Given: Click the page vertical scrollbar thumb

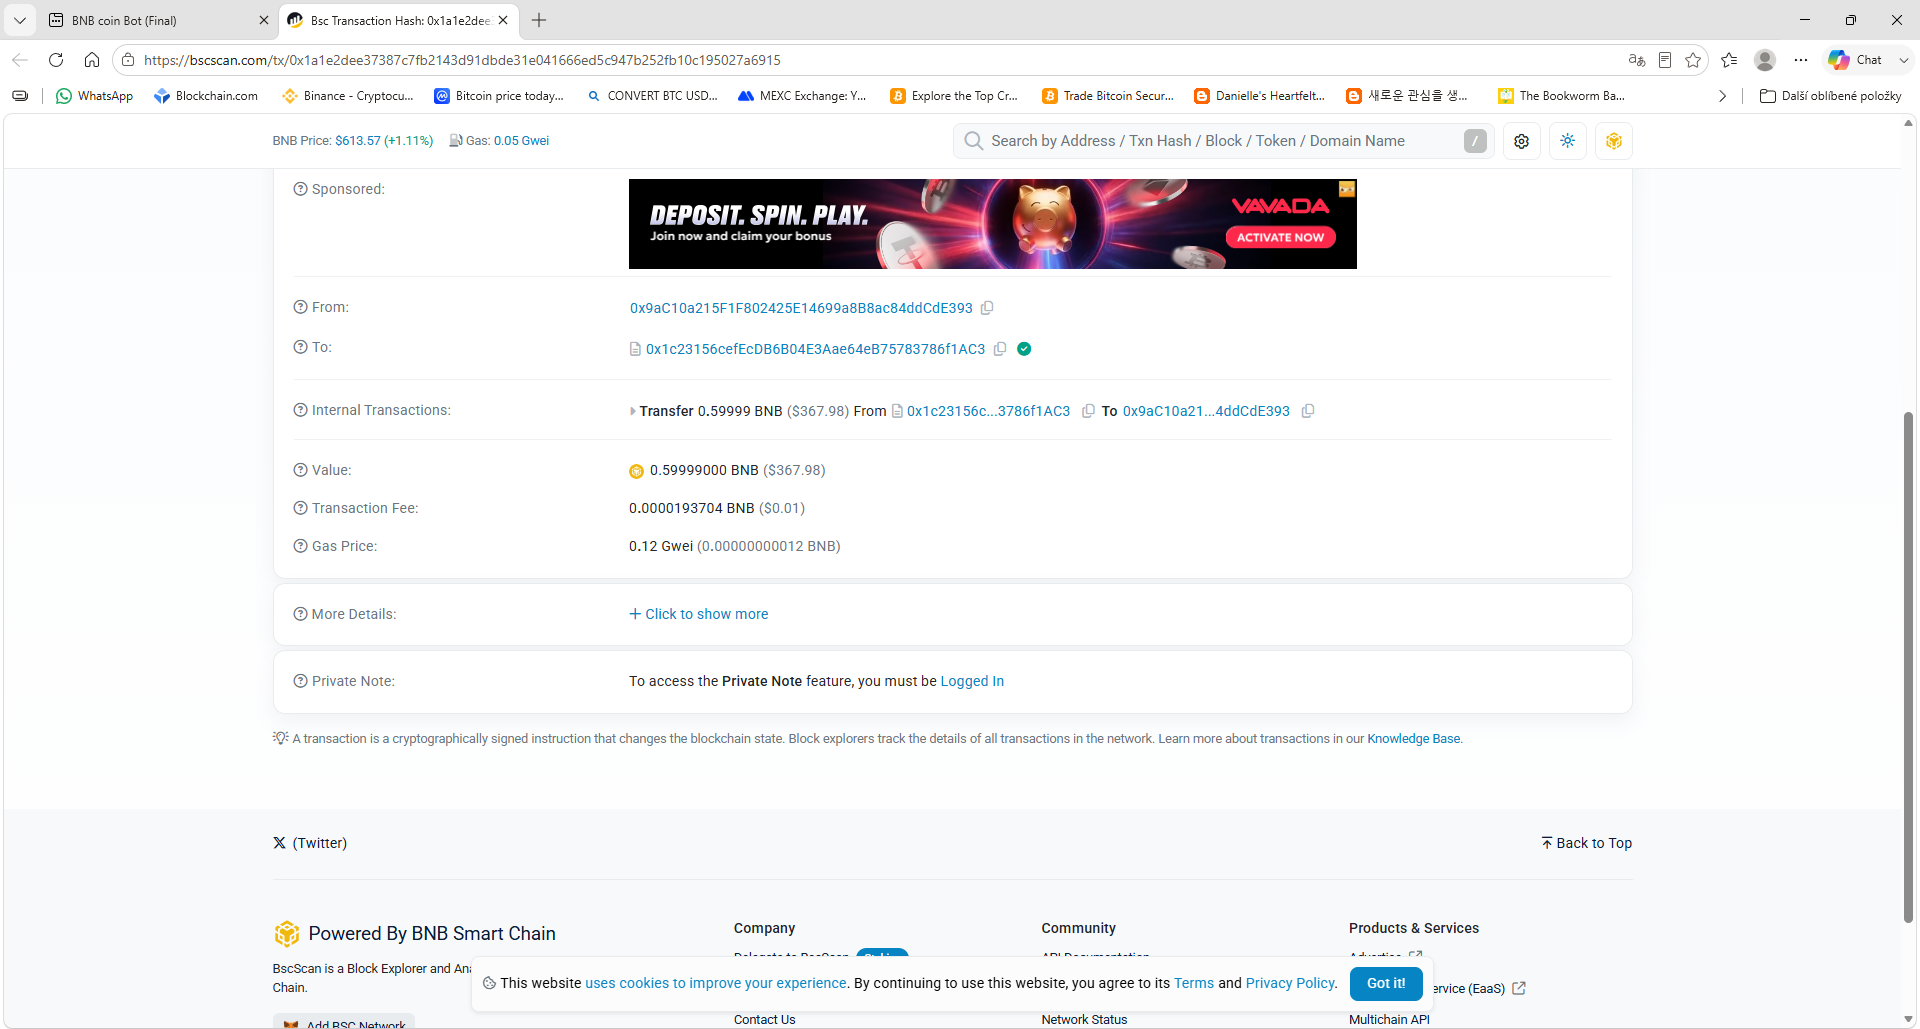Looking at the screenshot, I should point(1908,667).
